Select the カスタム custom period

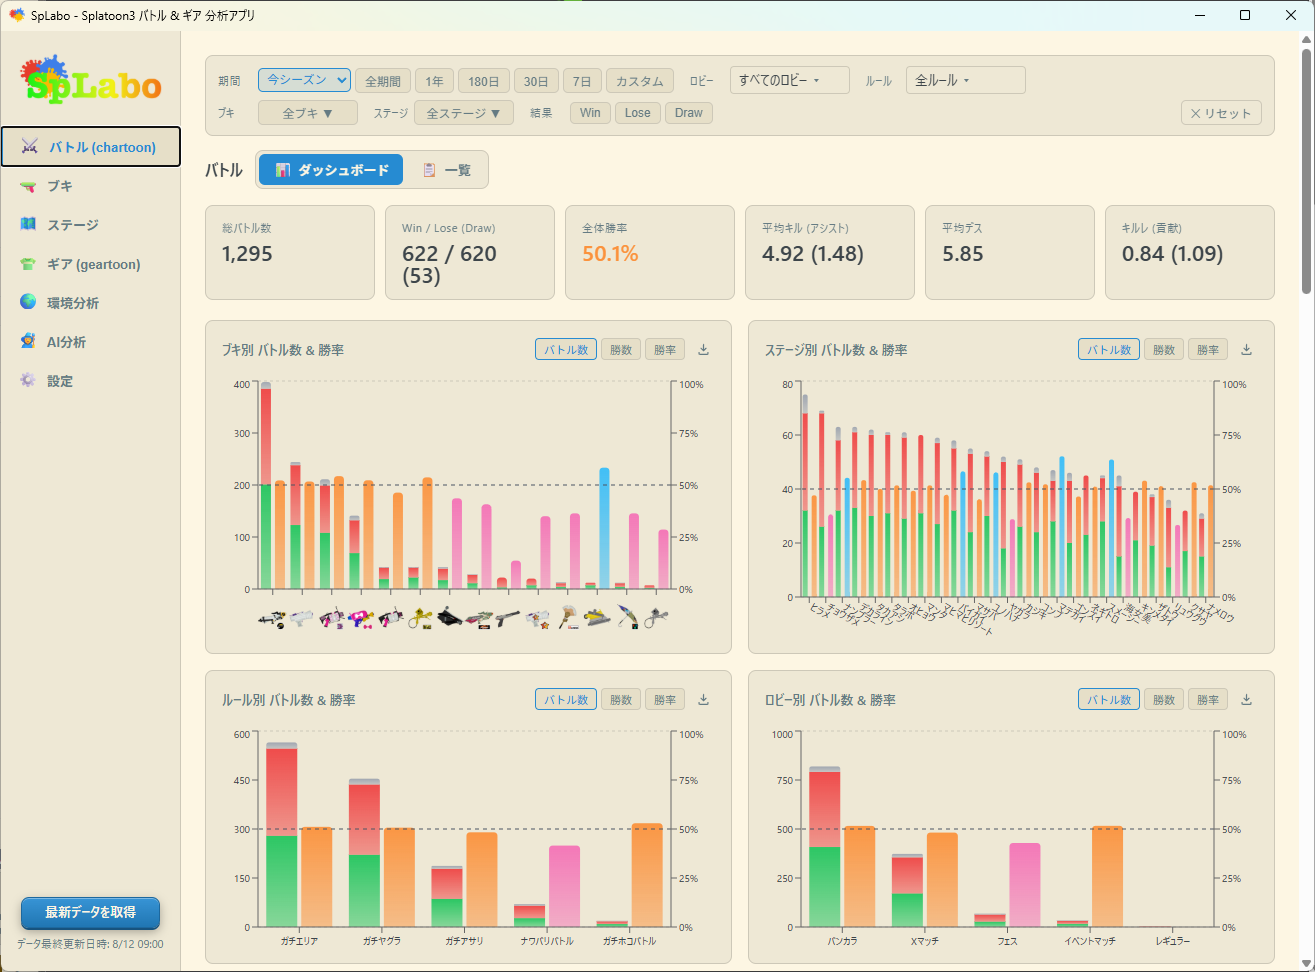(640, 81)
